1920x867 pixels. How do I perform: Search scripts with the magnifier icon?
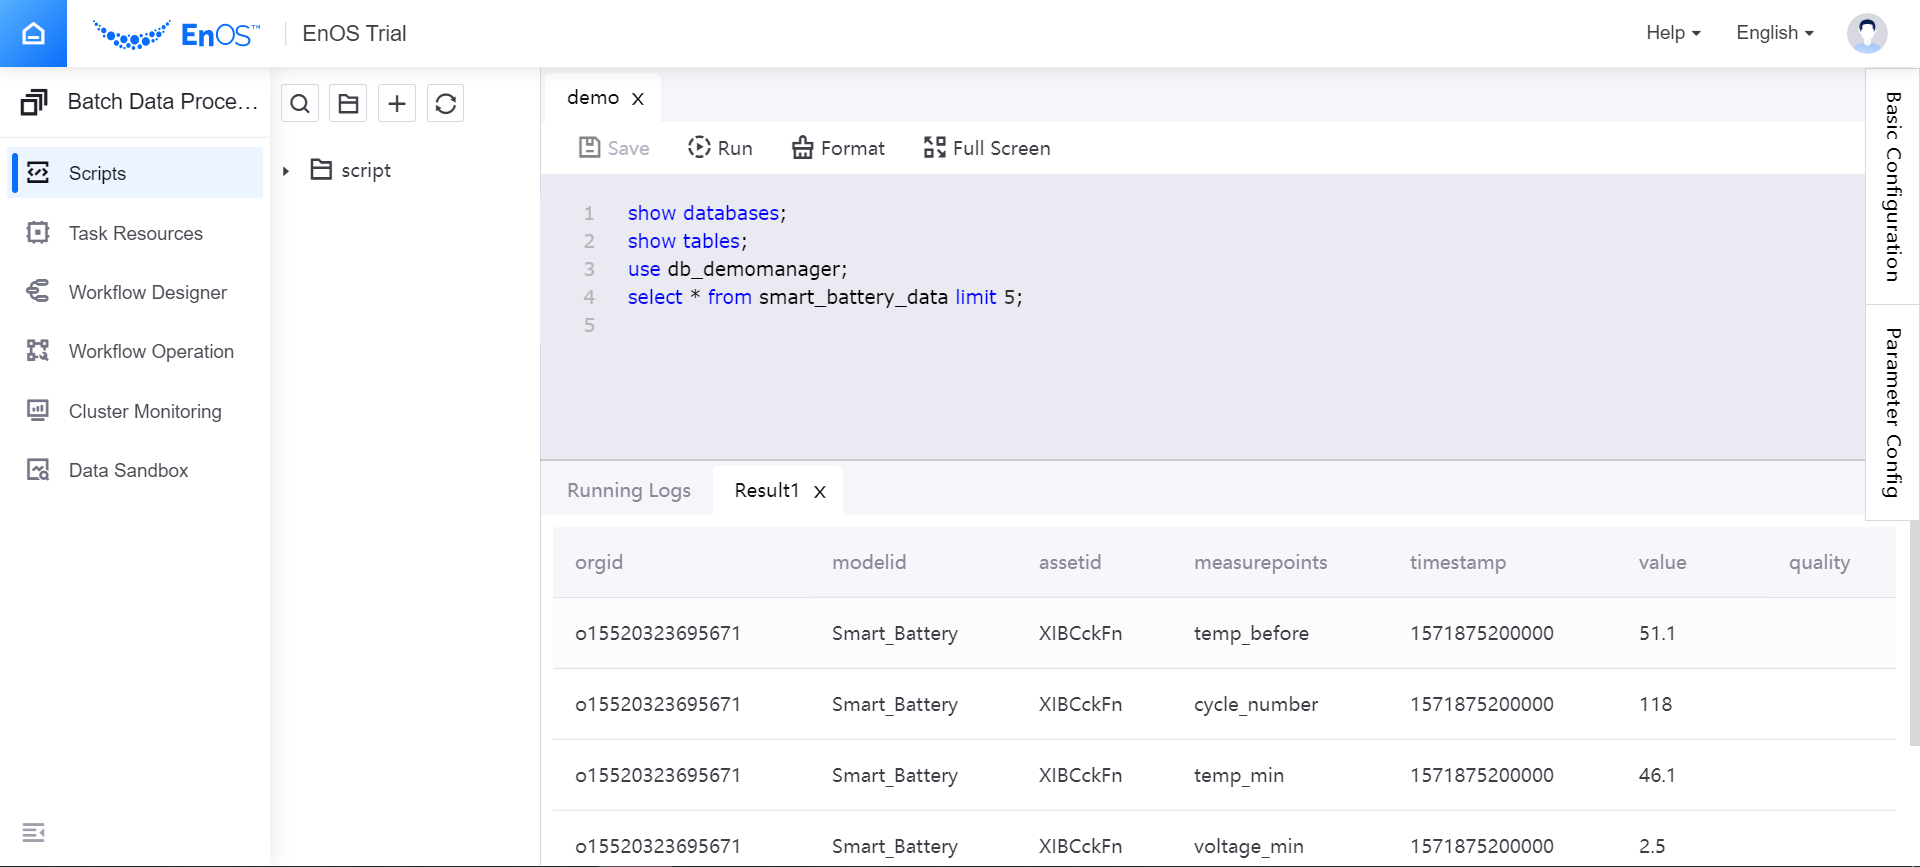click(x=300, y=103)
